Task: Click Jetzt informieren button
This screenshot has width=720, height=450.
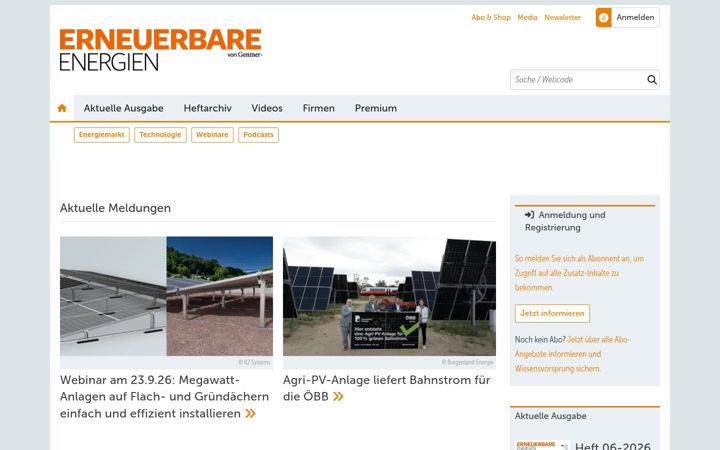Action: tap(552, 314)
